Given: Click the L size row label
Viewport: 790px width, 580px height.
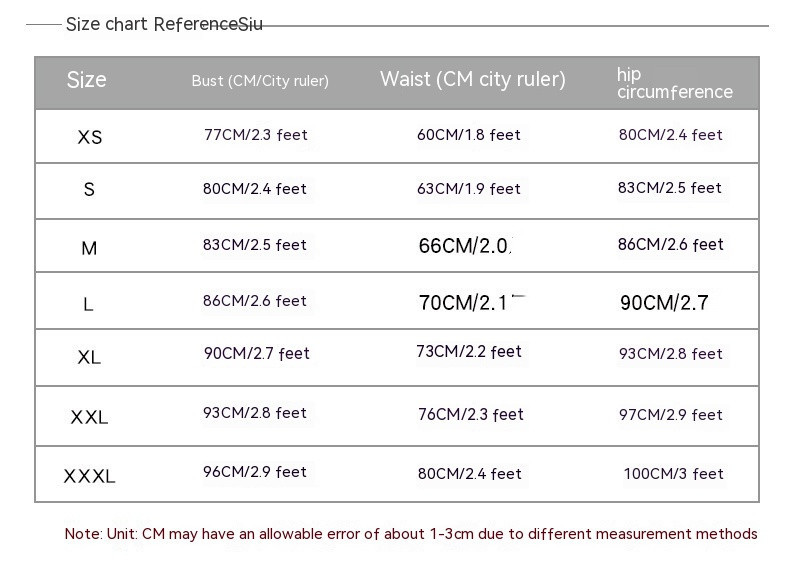Looking at the screenshot, I should [x=88, y=304].
